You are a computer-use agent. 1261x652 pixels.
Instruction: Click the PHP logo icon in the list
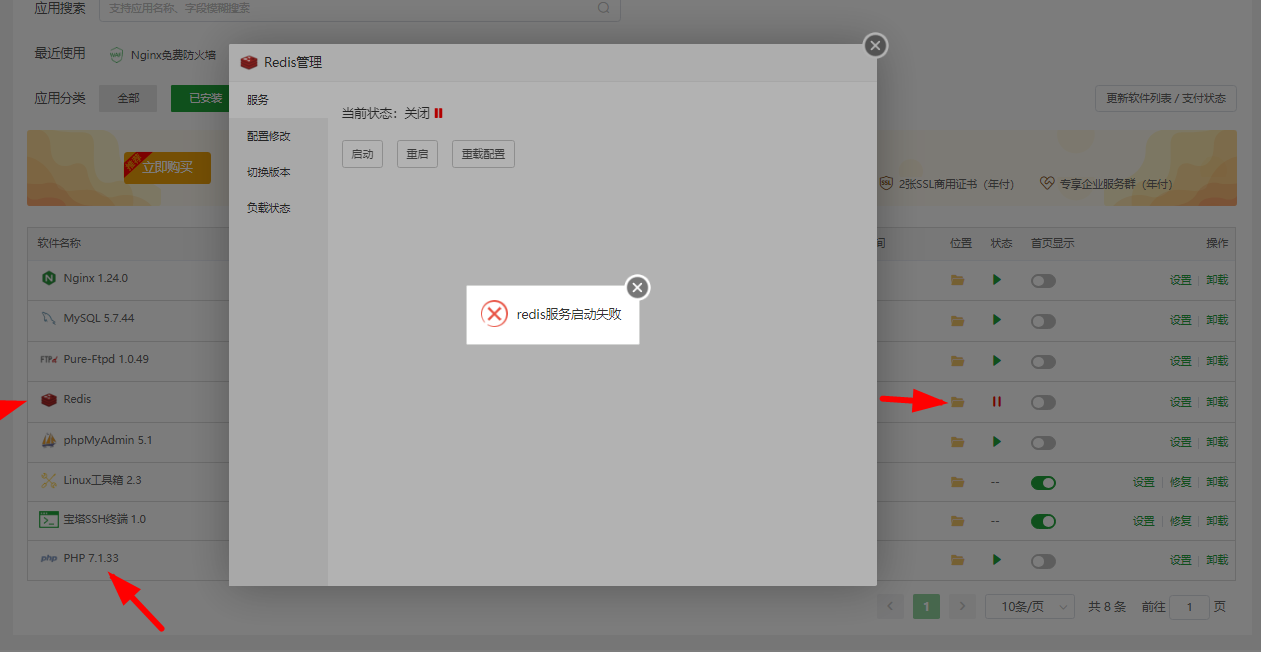48,558
